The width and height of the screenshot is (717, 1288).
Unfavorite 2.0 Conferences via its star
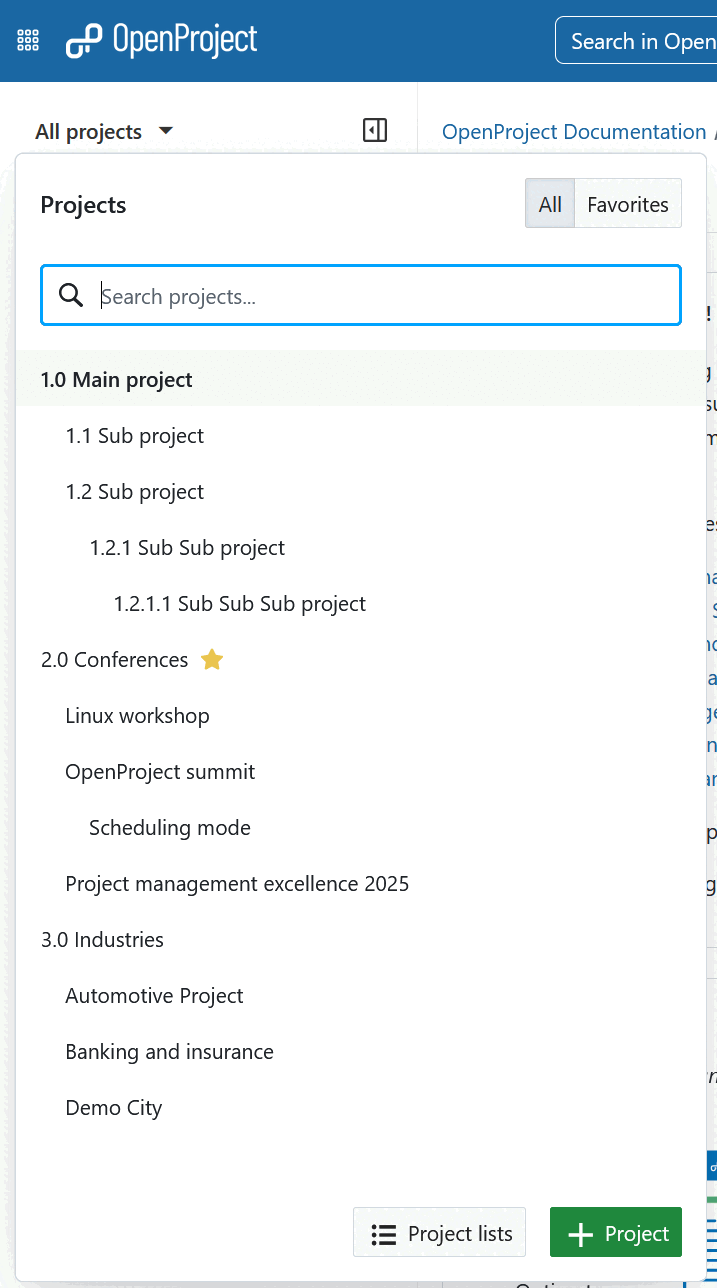tap(211, 659)
